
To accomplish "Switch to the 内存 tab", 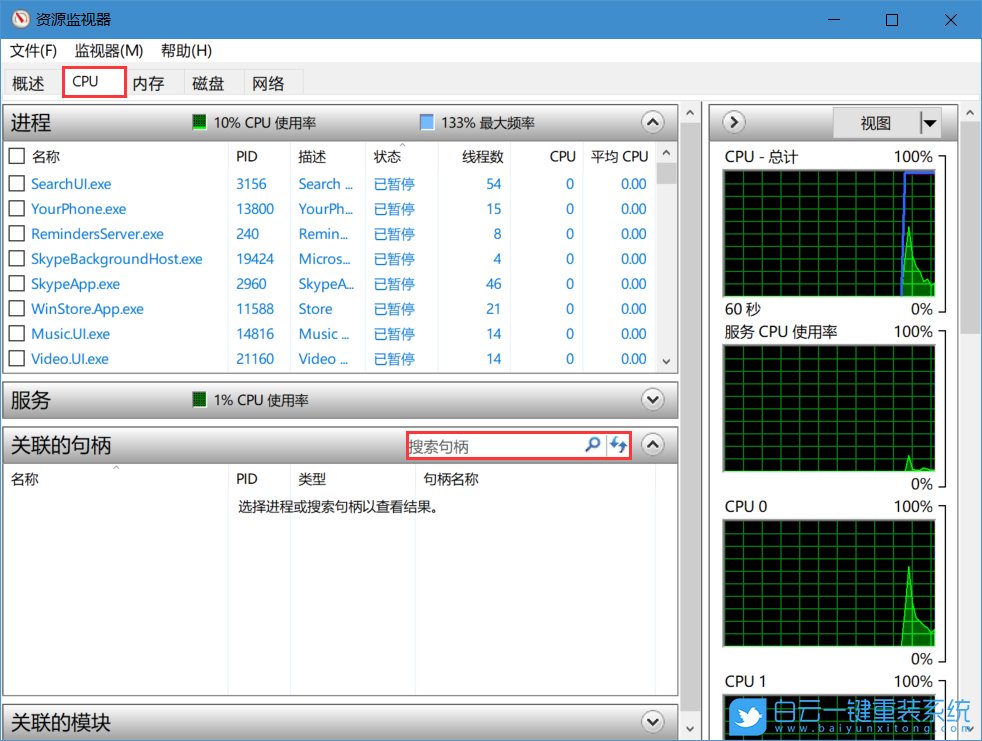I will click(x=148, y=83).
